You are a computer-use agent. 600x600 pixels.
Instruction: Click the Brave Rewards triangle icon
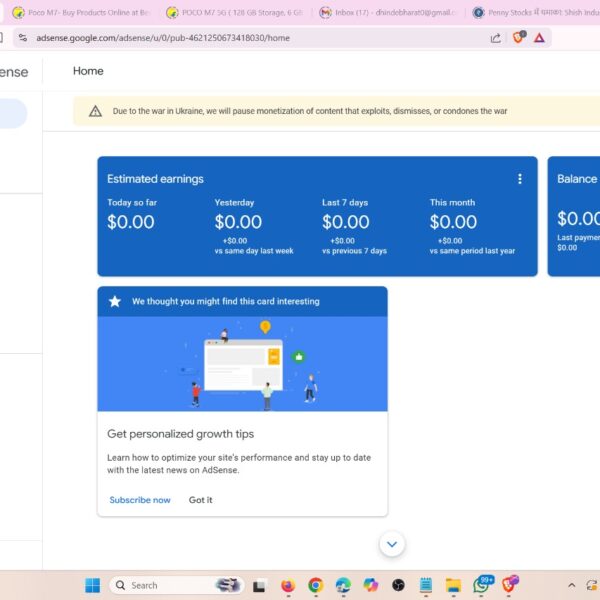click(539, 38)
